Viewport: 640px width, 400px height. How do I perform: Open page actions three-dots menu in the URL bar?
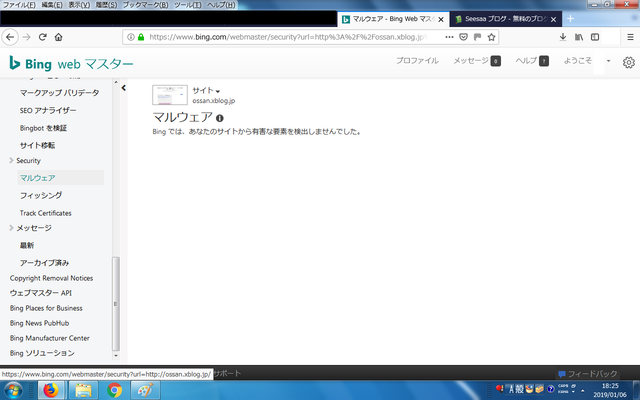pos(449,37)
